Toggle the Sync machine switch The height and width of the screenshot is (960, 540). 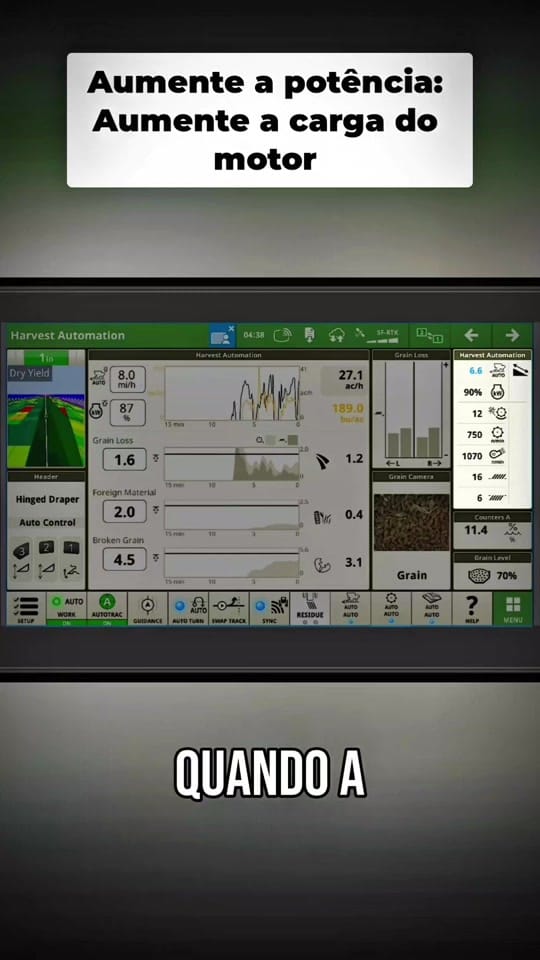coord(269,608)
